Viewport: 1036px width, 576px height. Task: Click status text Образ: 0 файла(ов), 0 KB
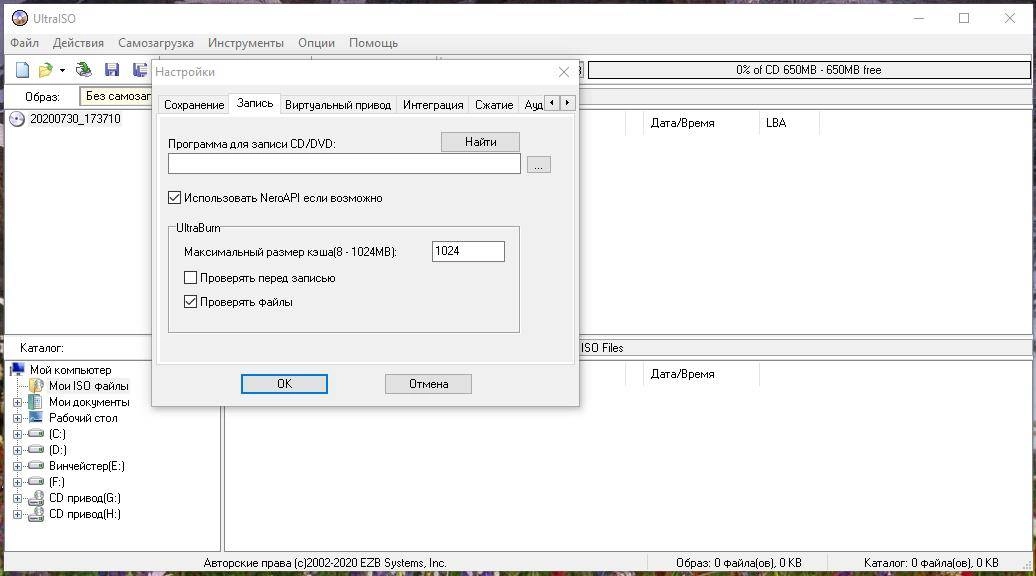pos(739,563)
